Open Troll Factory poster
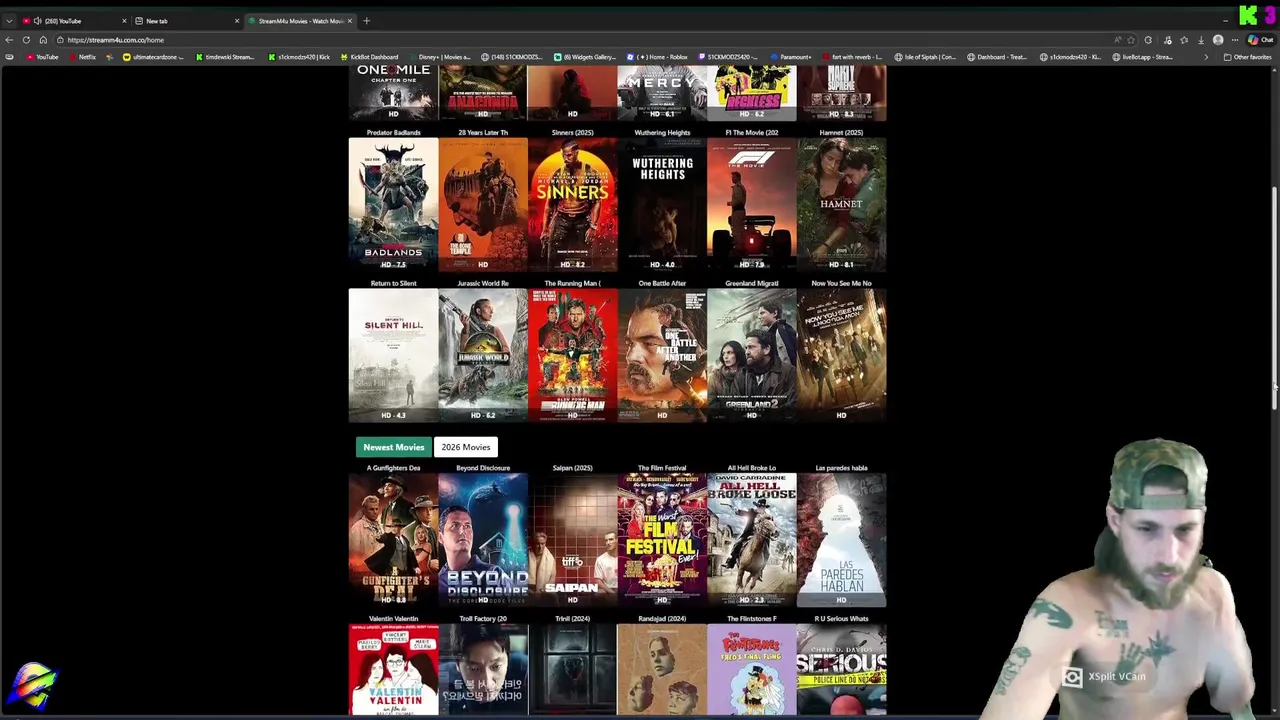The image size is (1280, 720). 483,670
